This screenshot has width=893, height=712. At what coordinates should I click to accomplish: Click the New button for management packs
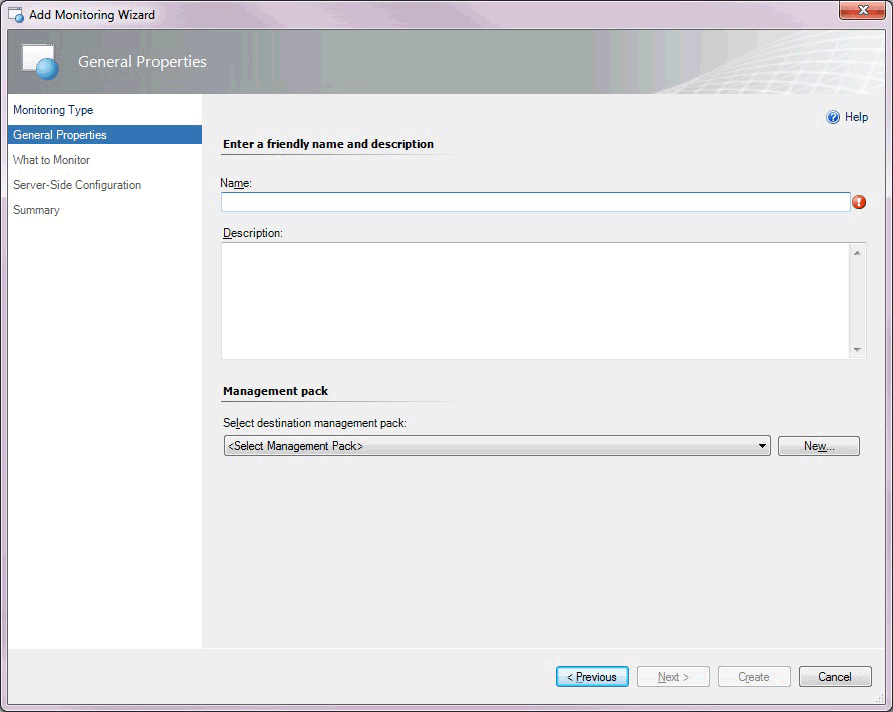[x=818, y=445]
